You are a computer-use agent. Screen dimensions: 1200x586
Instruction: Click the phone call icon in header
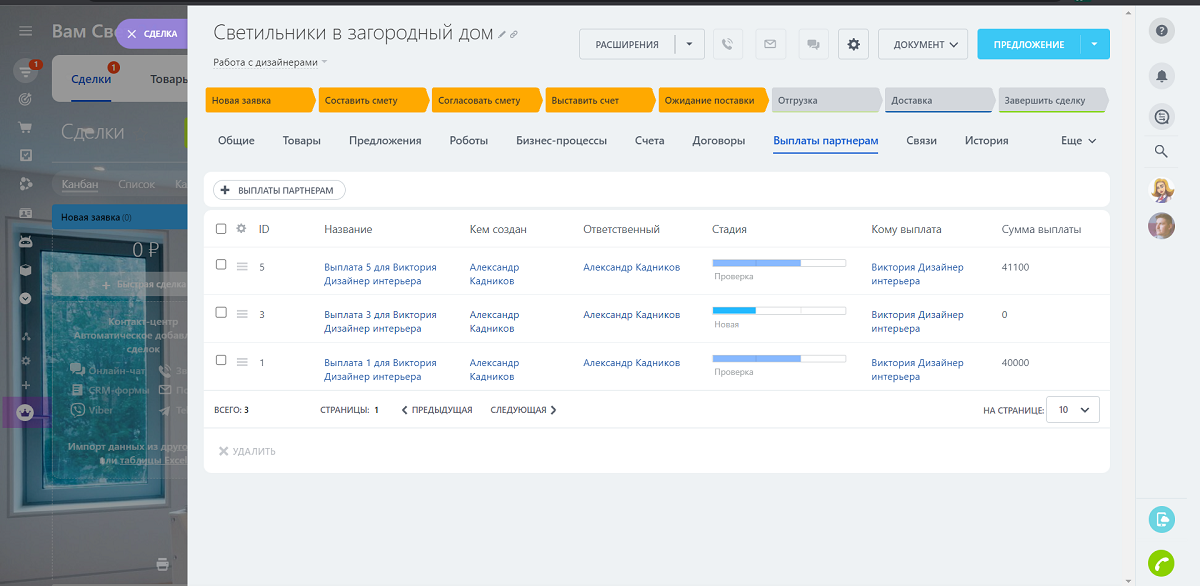[727, 44]
